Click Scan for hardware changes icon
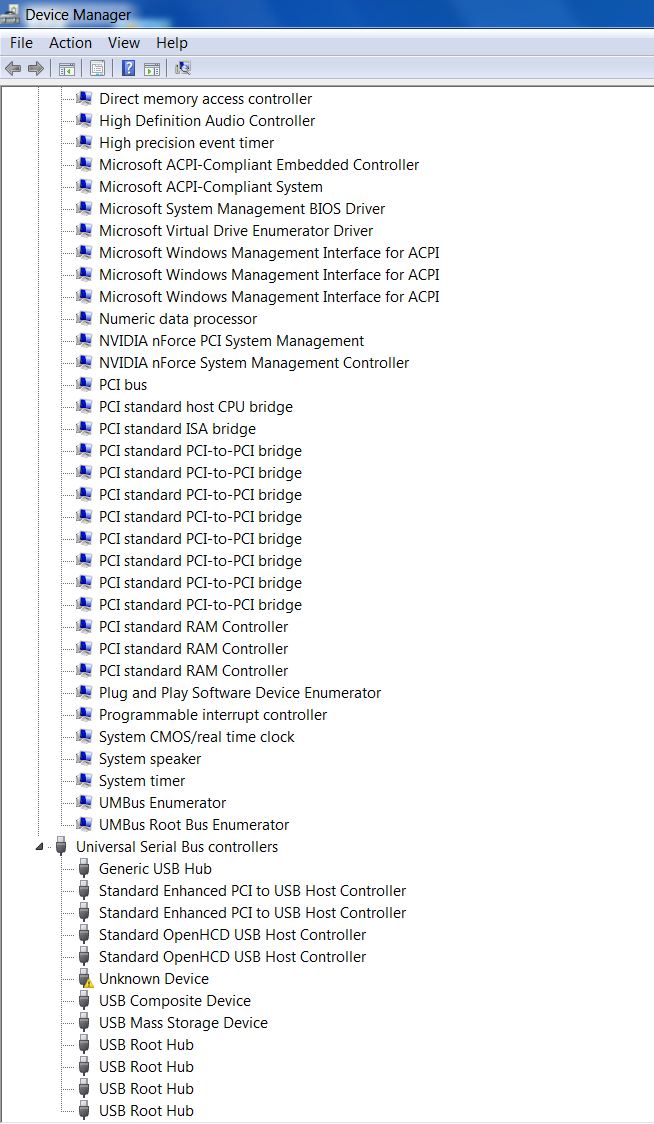This screenshot has width=654, height=1124. coord(183,68)
